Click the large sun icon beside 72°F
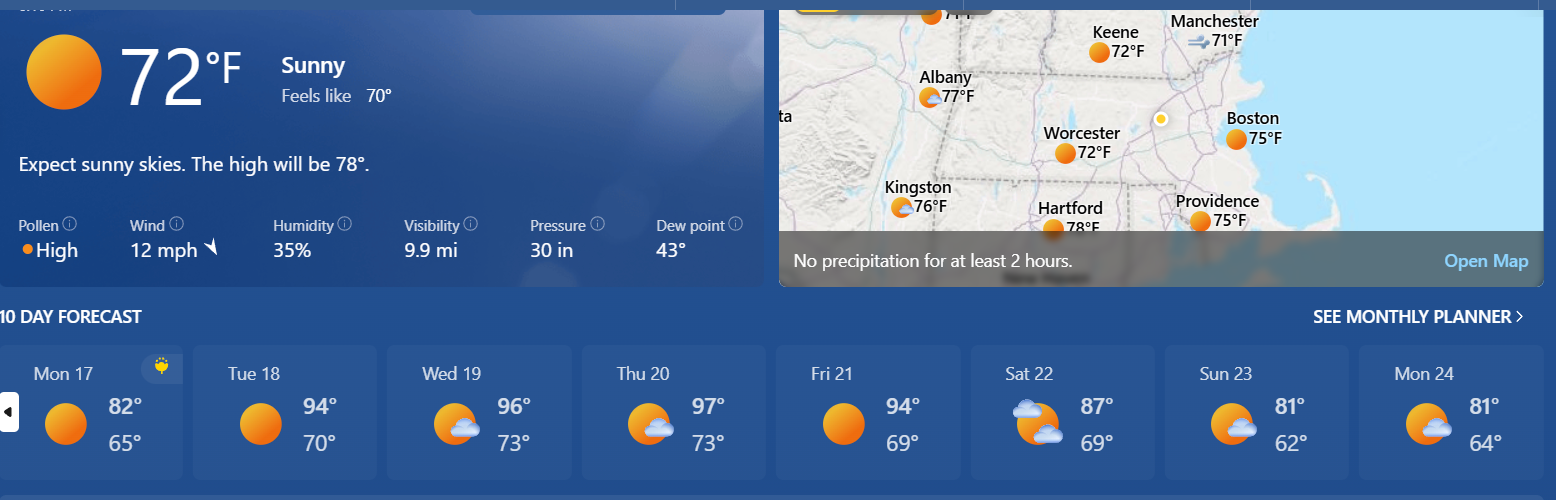 point(64,72)
